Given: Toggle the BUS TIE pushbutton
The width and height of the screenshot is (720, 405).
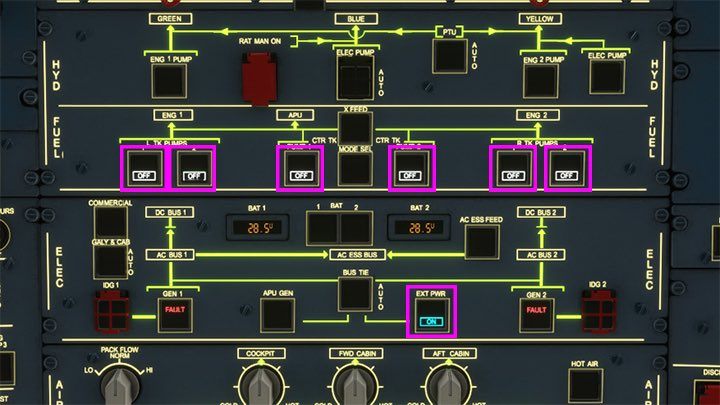Looking at the screenshot, I should point(354,294).
